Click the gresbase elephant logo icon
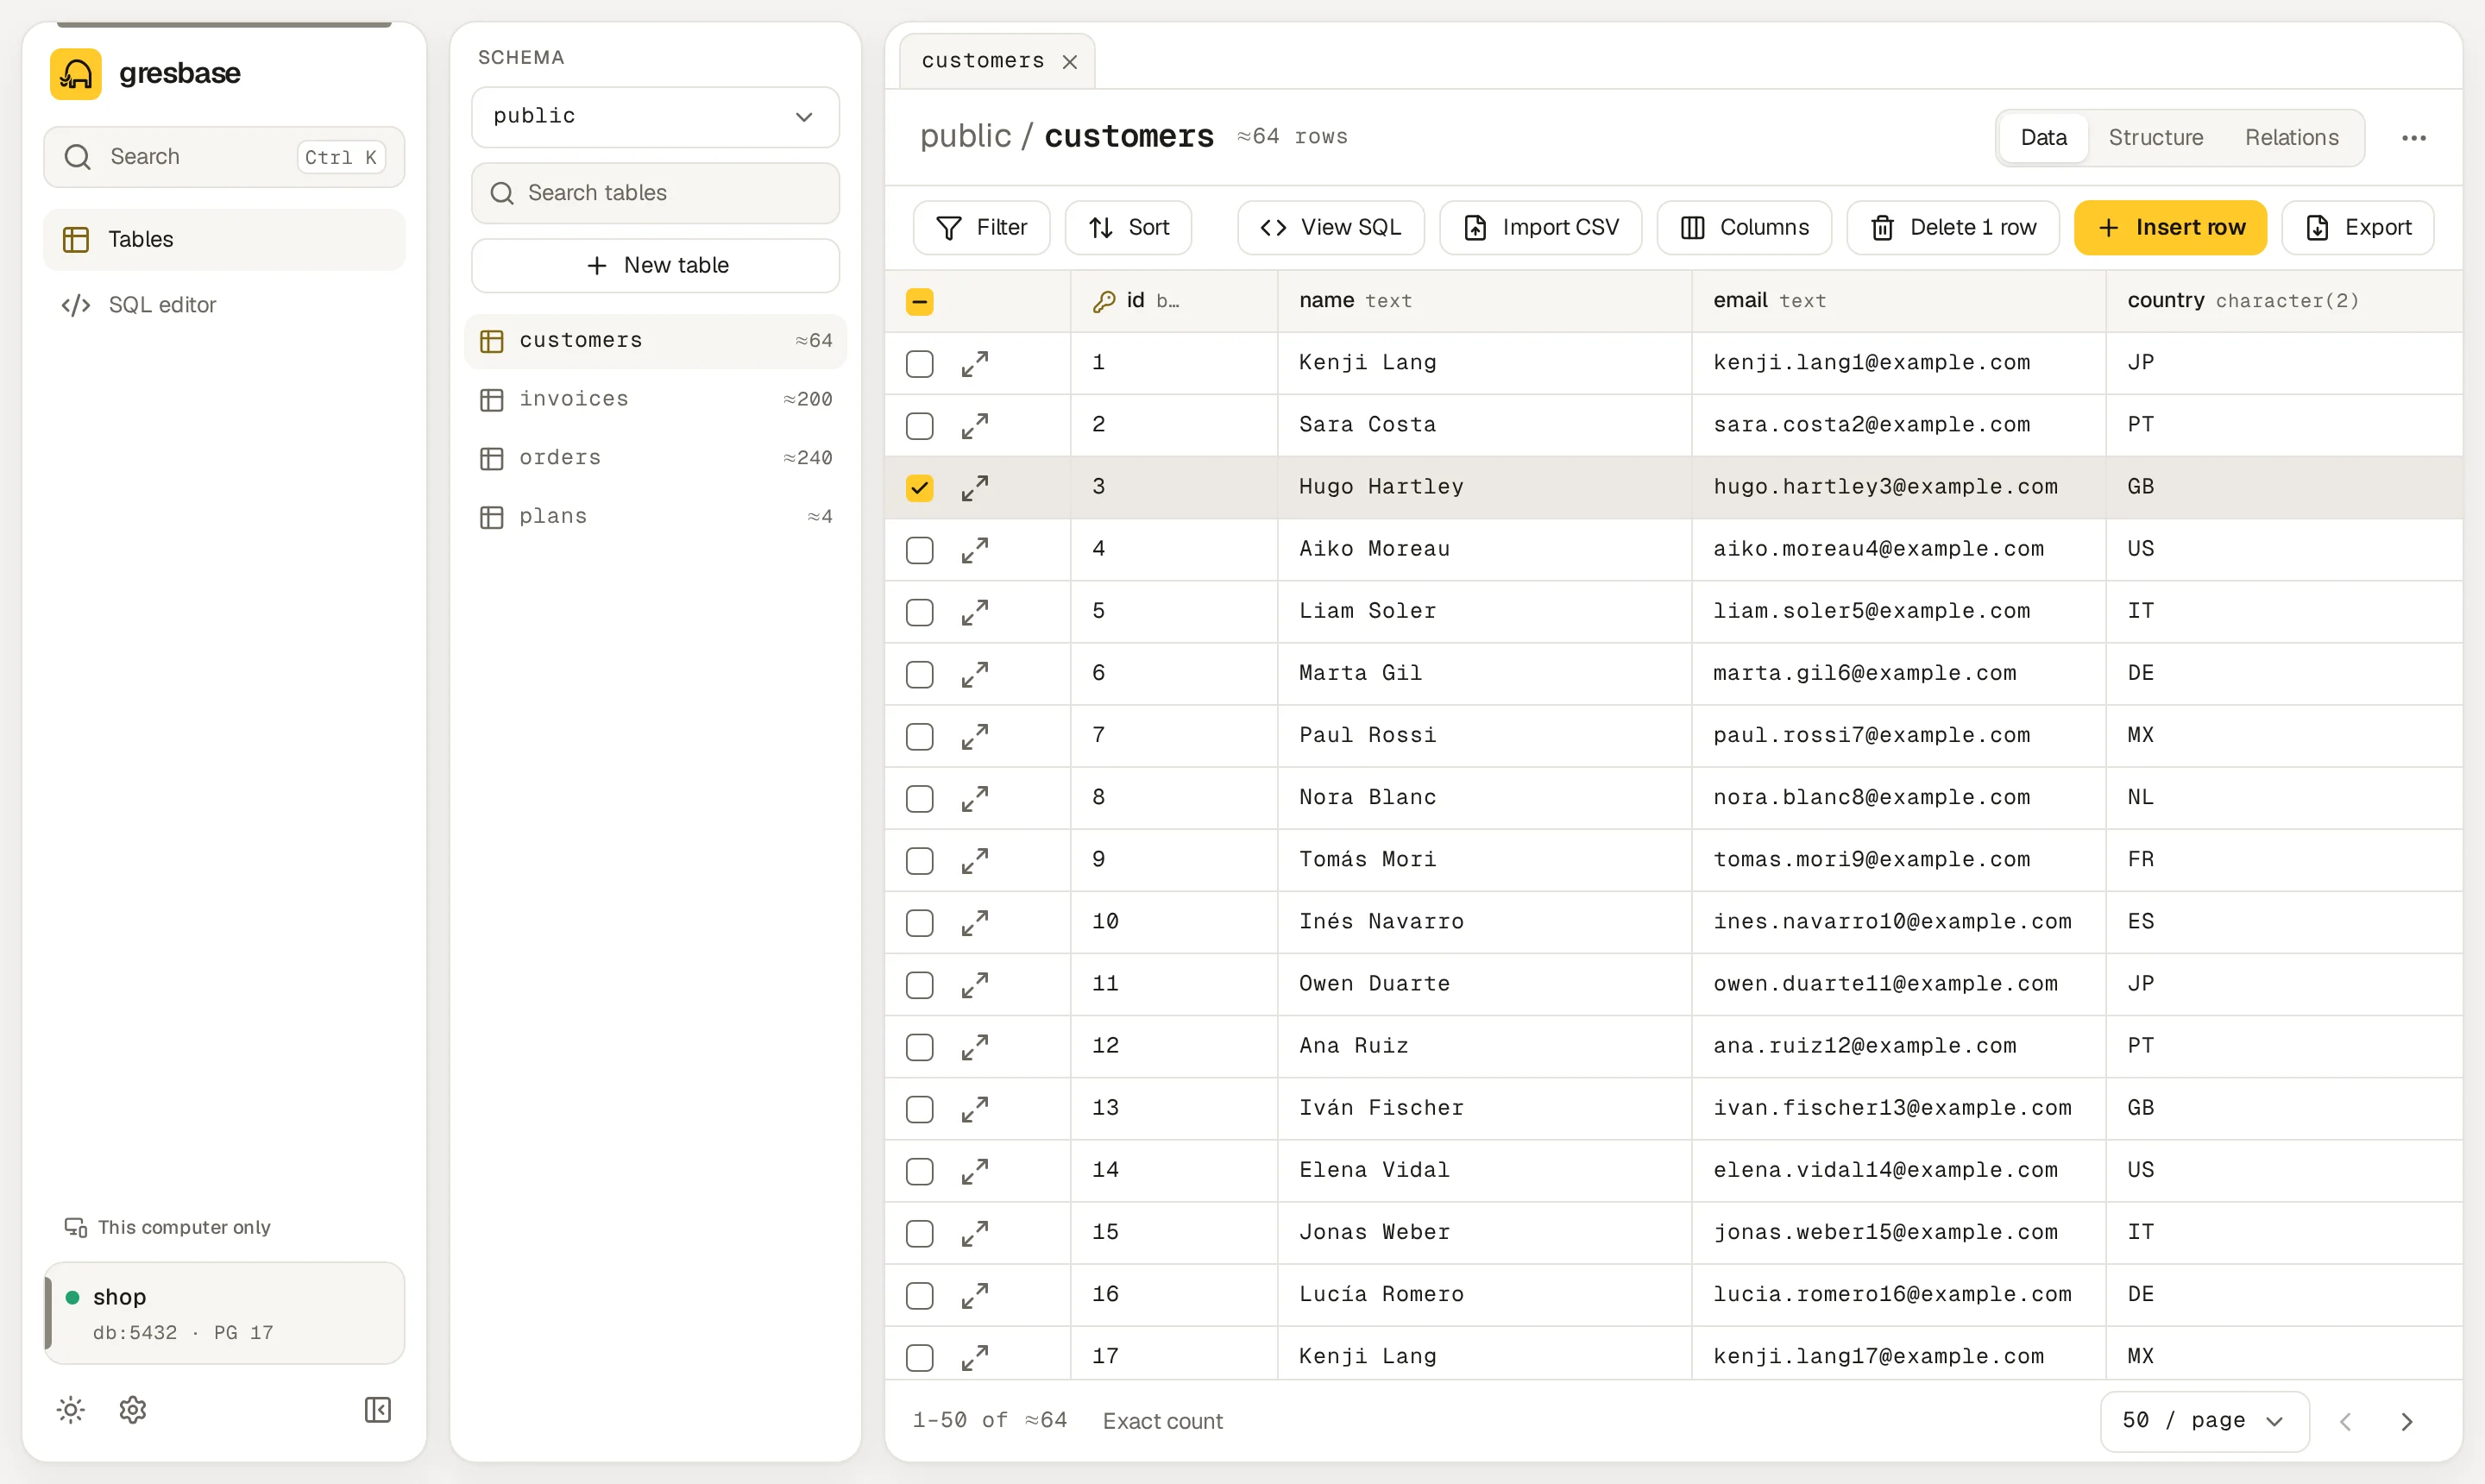Screen dimensions: 2485x1484 pos(76,74)
